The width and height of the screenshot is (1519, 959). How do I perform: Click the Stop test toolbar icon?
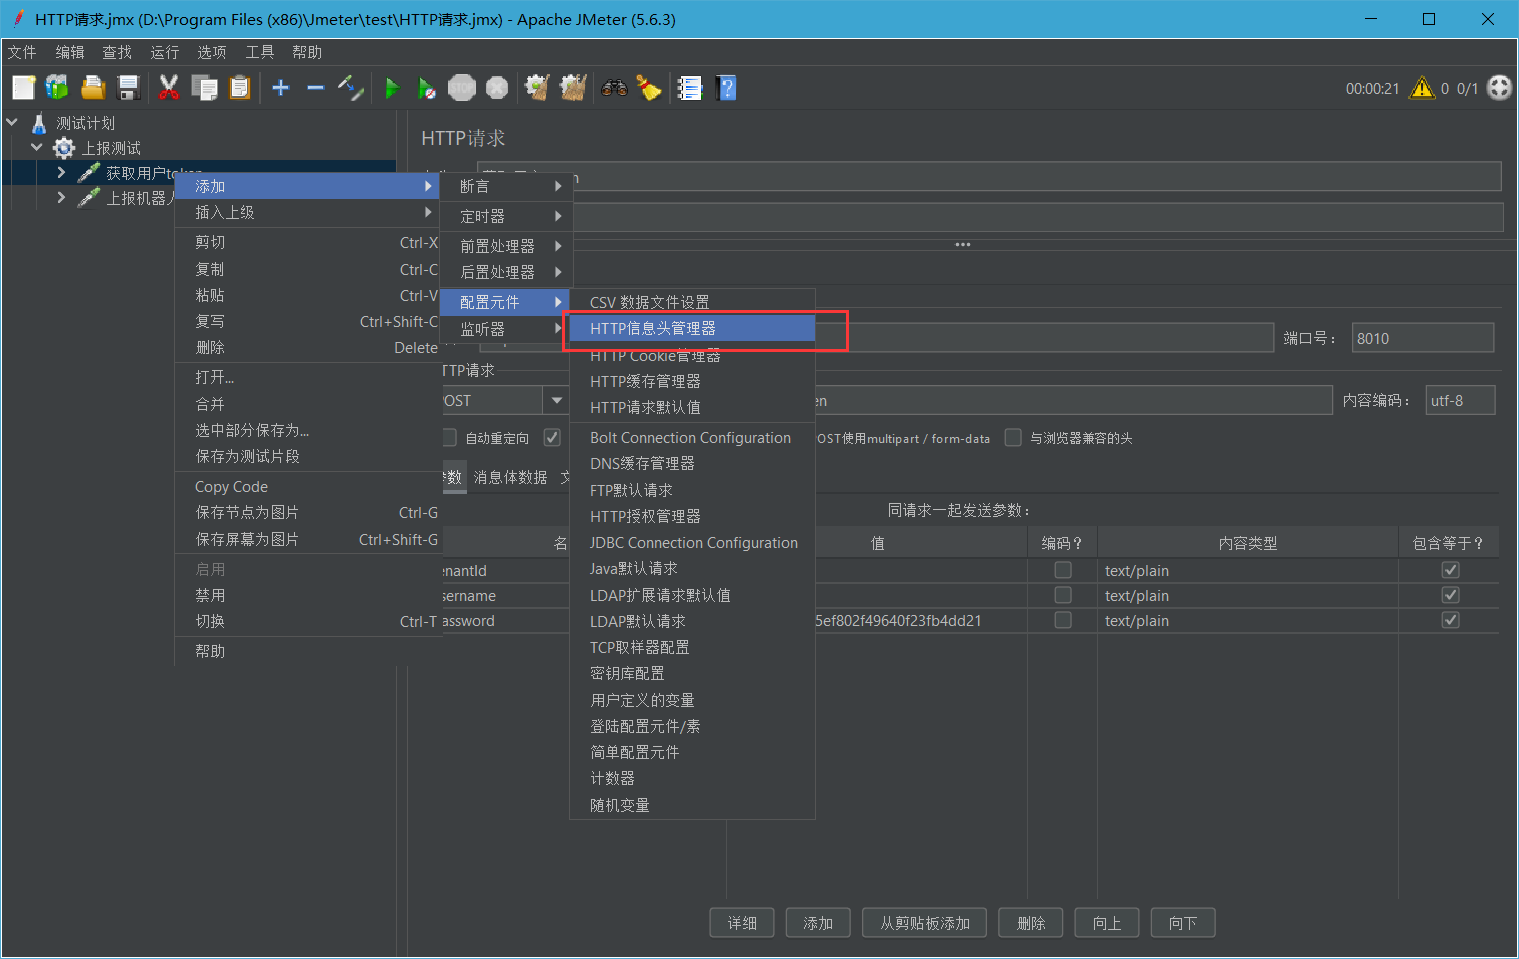point(462,88)
